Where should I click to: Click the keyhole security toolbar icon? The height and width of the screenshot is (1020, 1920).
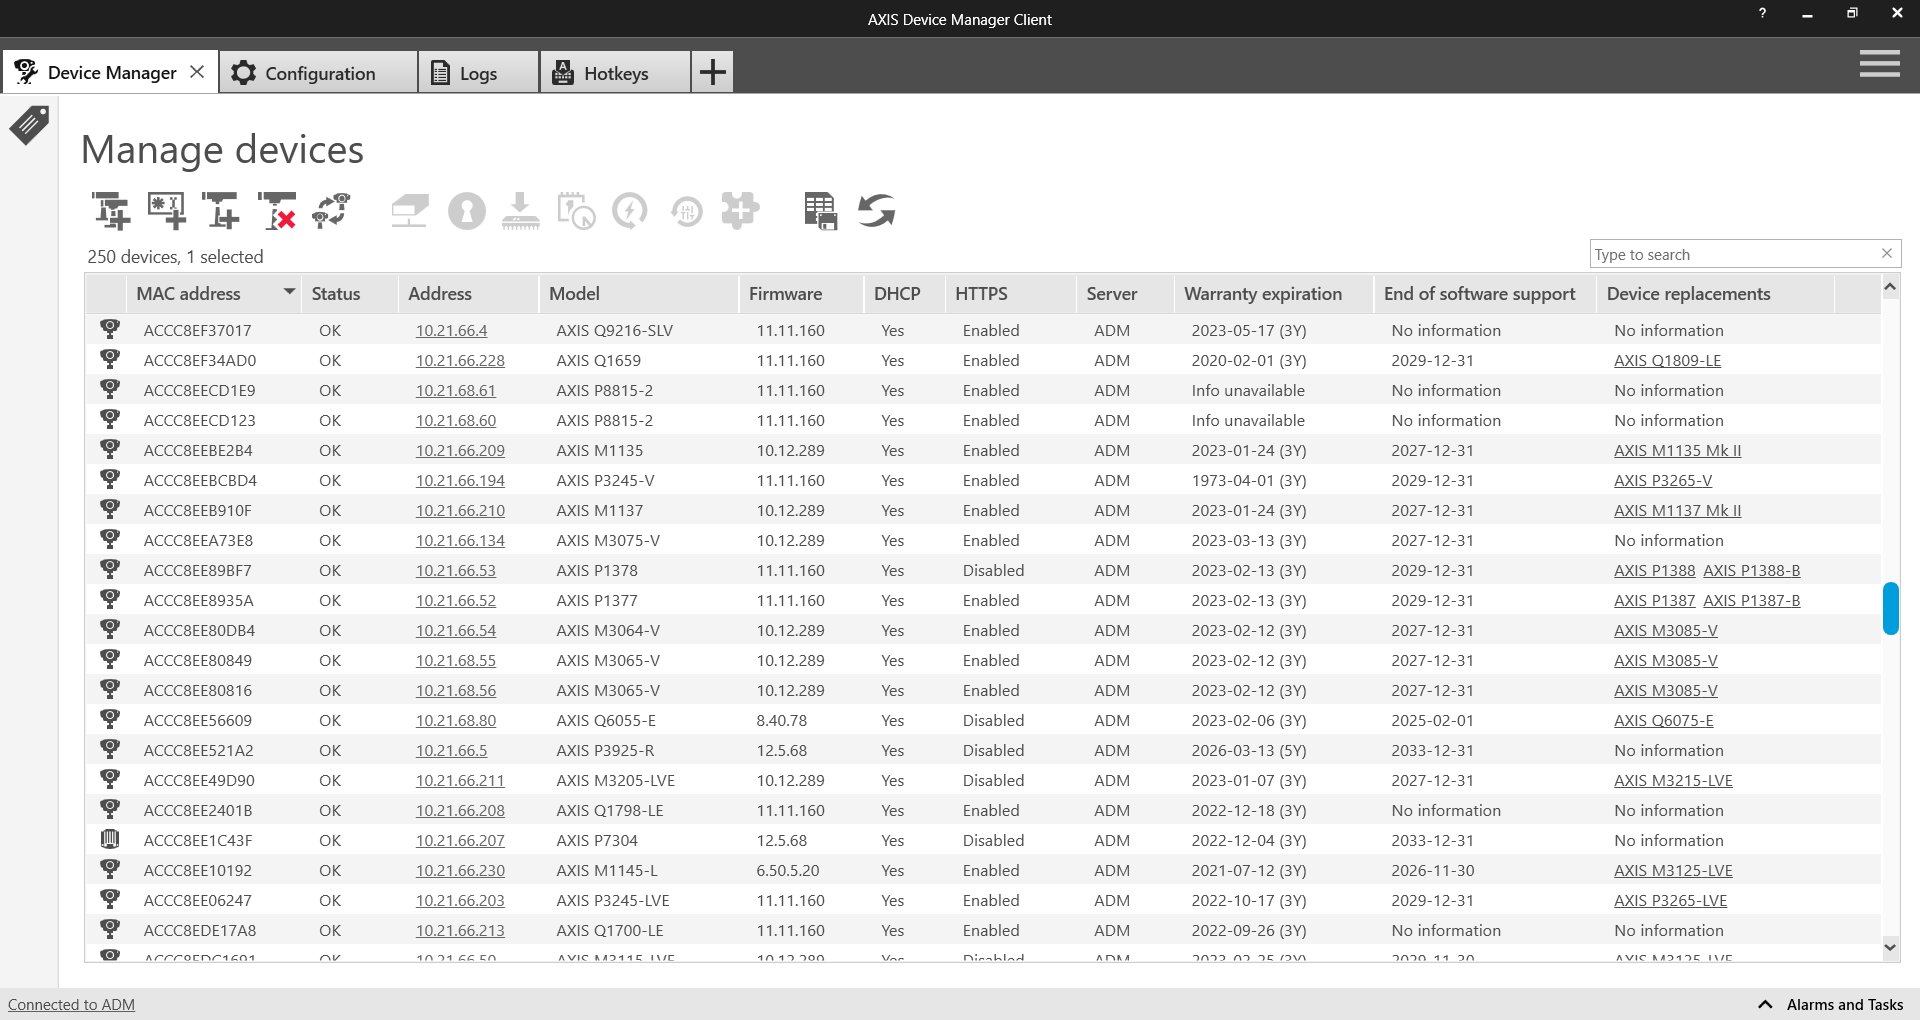point(466,211)
